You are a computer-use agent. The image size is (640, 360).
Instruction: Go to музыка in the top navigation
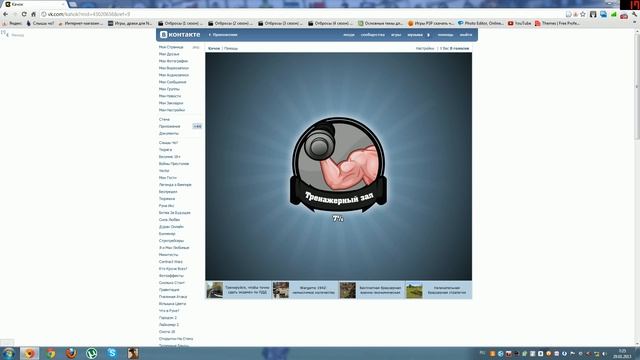coord(415,35)
